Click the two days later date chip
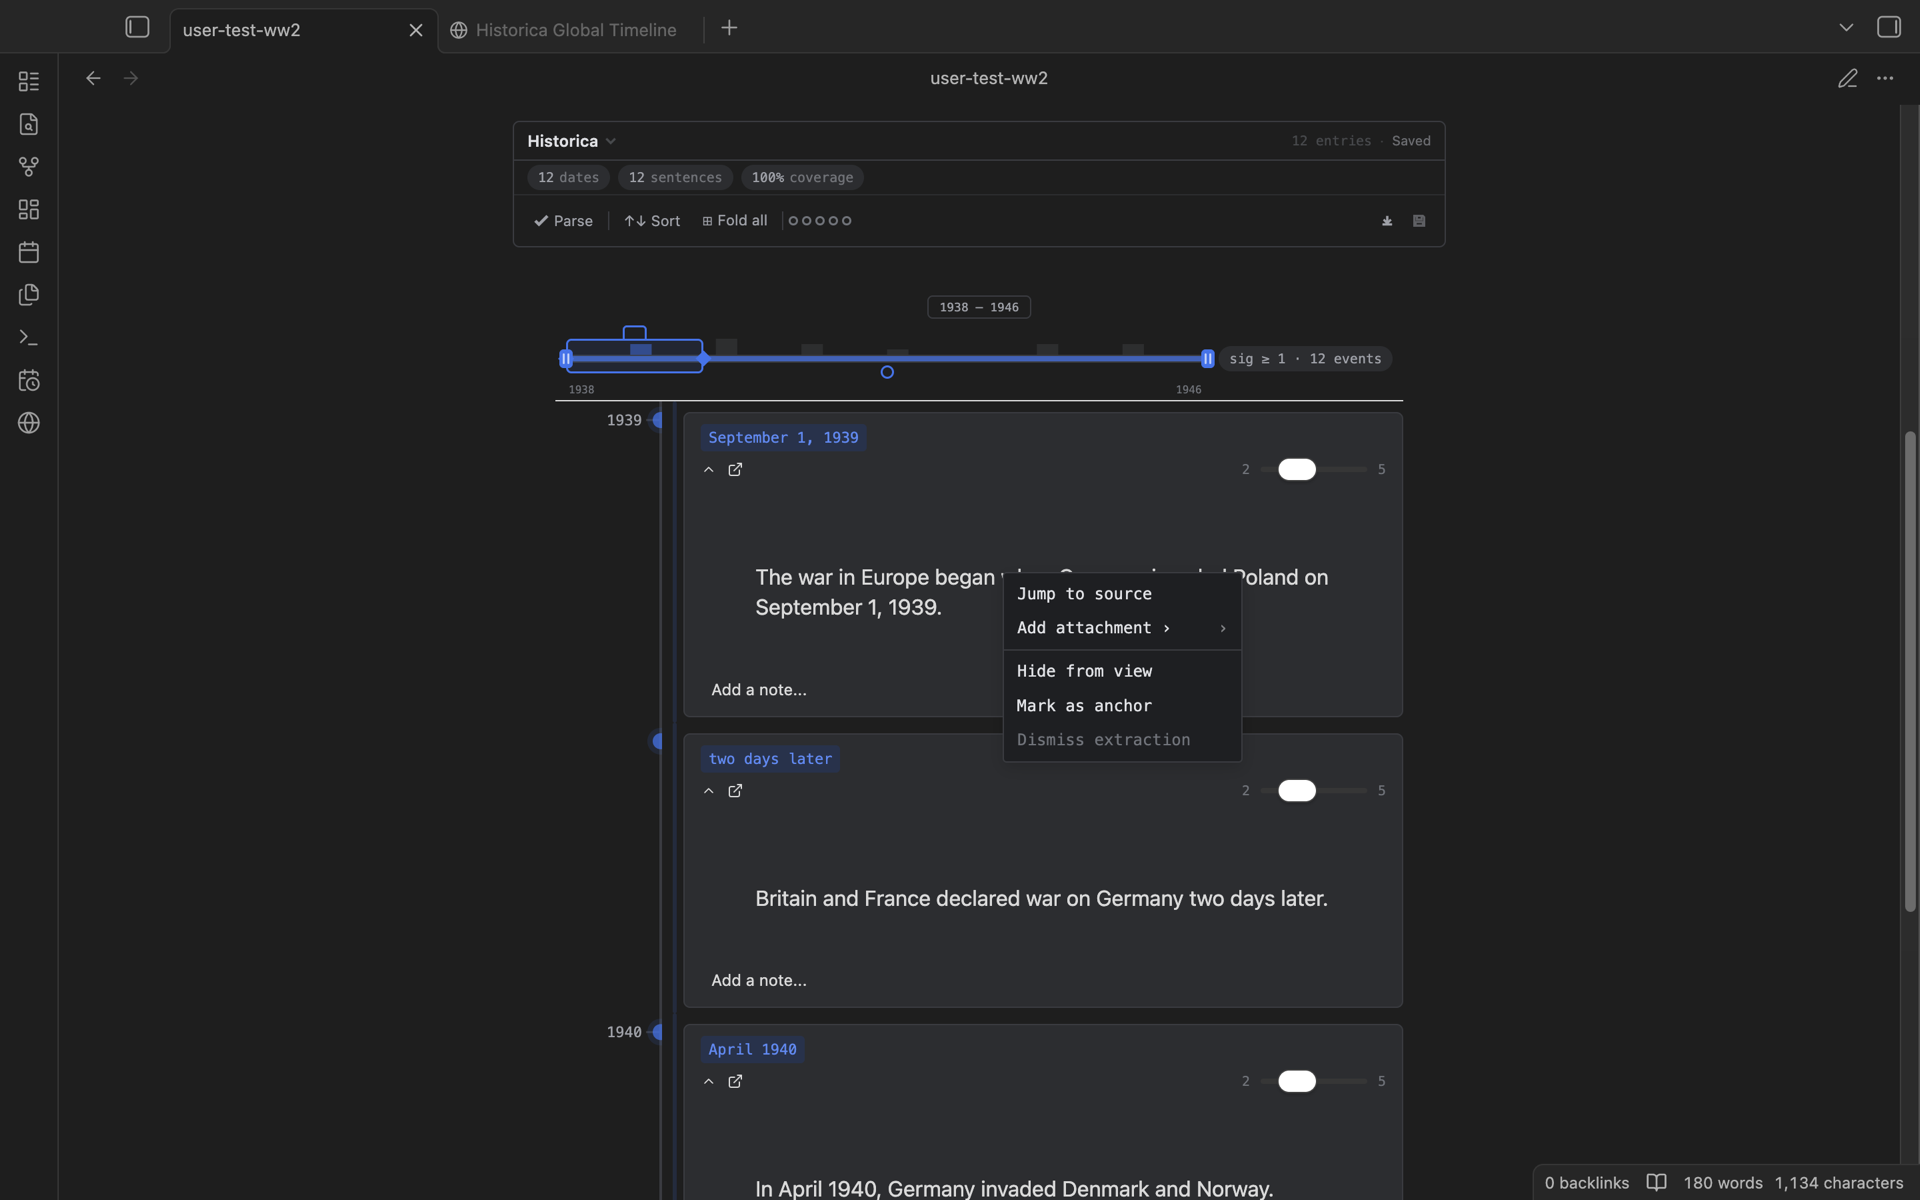 [x=770, y=759]
